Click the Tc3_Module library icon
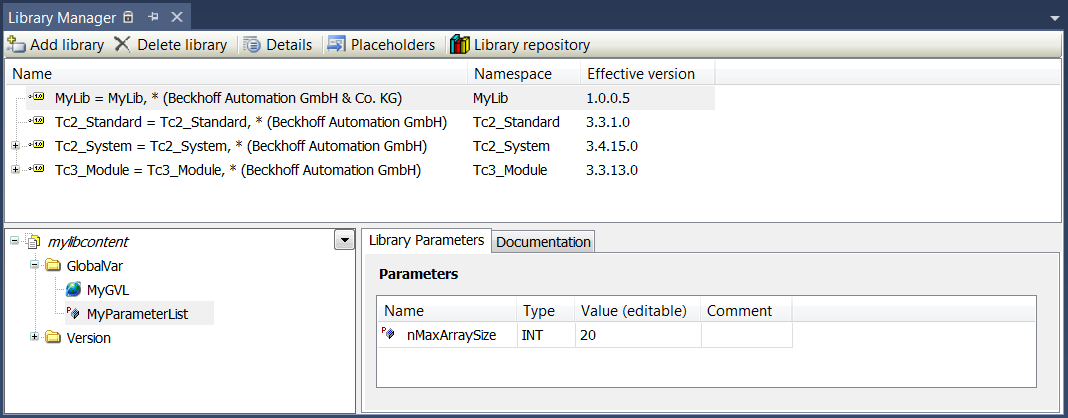 pos(38,170)
